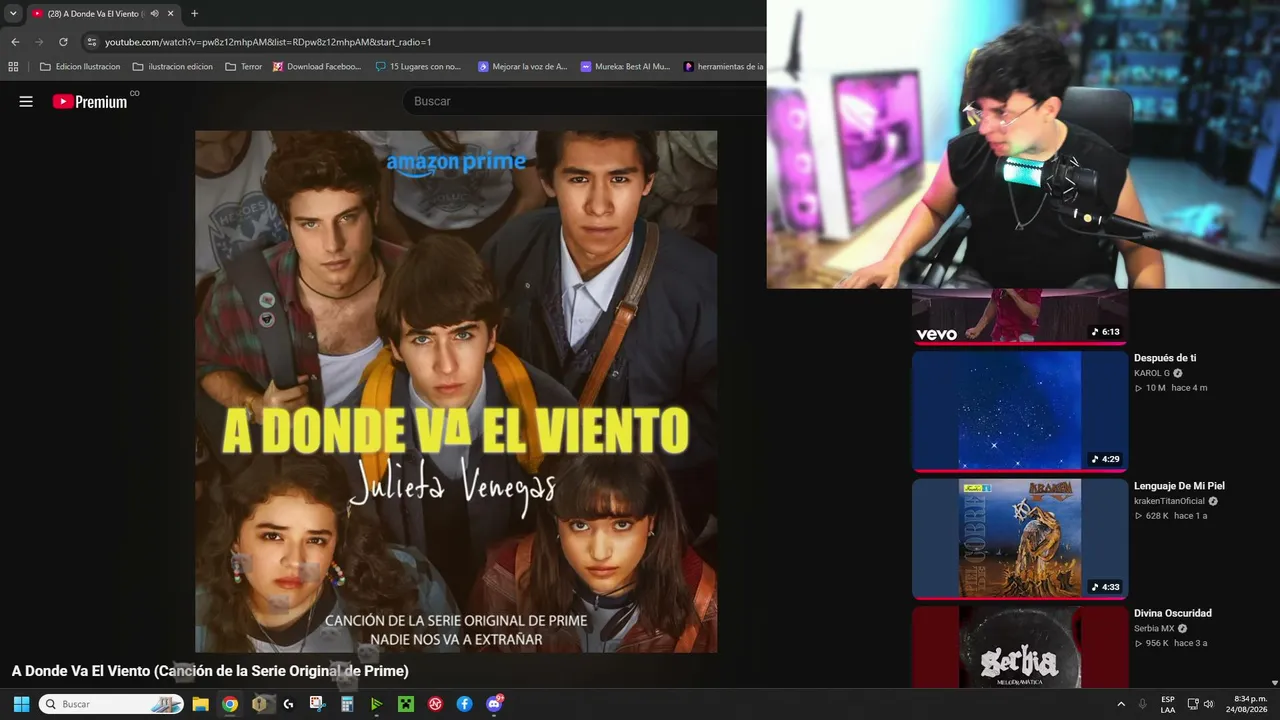Visit the Serbia MX channel name
The width and height of the screenshot is (1280, 720).
1154,628
